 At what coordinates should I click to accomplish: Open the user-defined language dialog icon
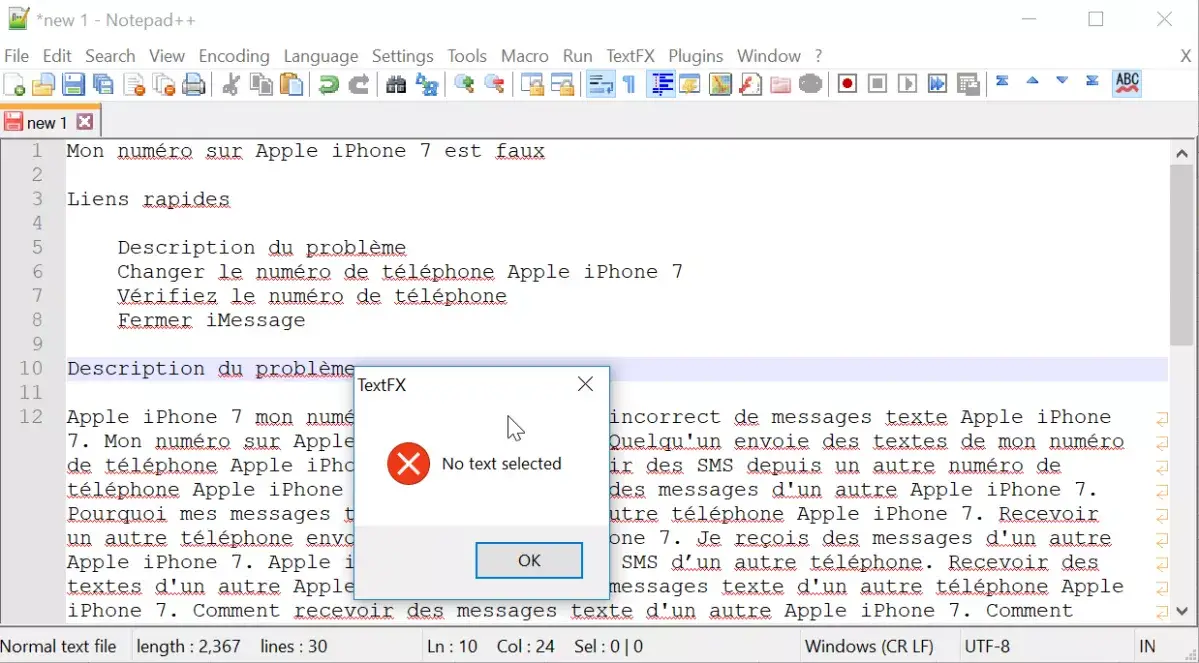(x=690, y=84)
